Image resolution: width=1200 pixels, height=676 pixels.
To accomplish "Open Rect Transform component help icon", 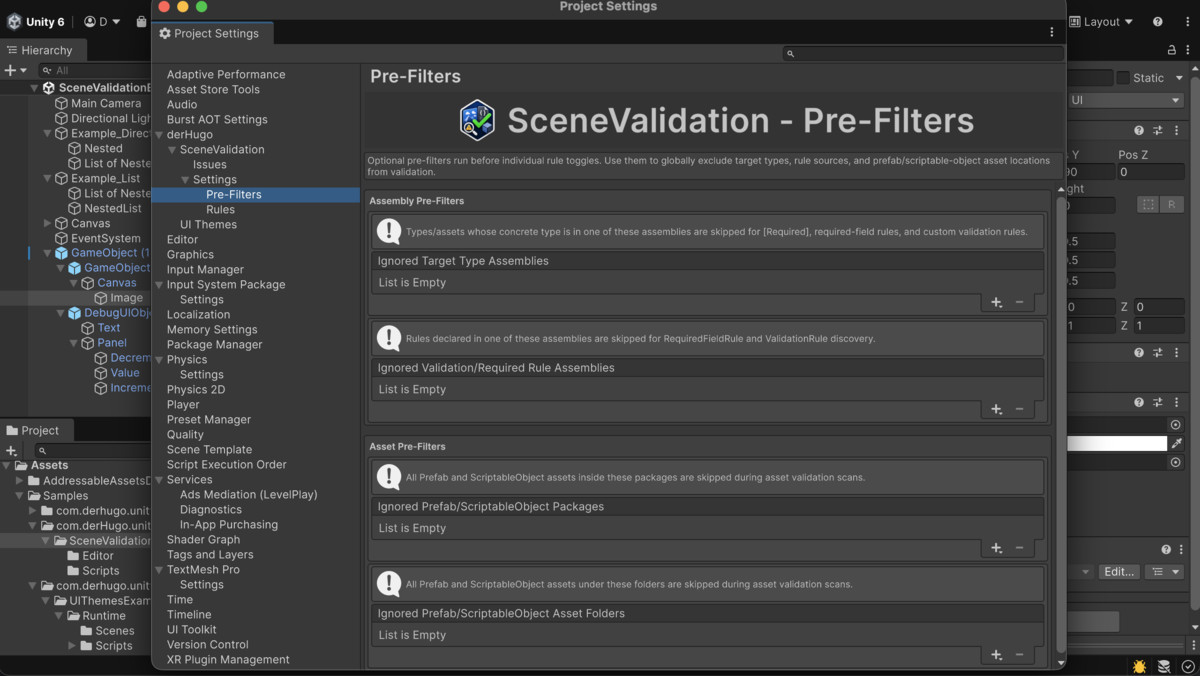I will pos(1139,131).
